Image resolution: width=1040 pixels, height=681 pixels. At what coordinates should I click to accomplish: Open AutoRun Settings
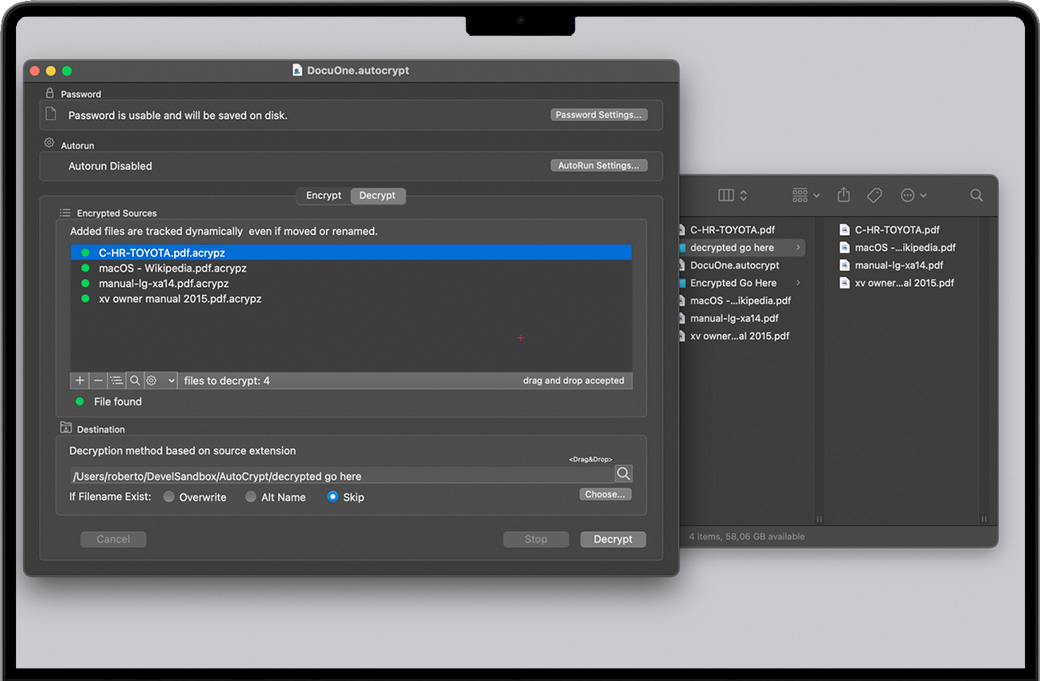pyautogui.click(x=598, y=166)
